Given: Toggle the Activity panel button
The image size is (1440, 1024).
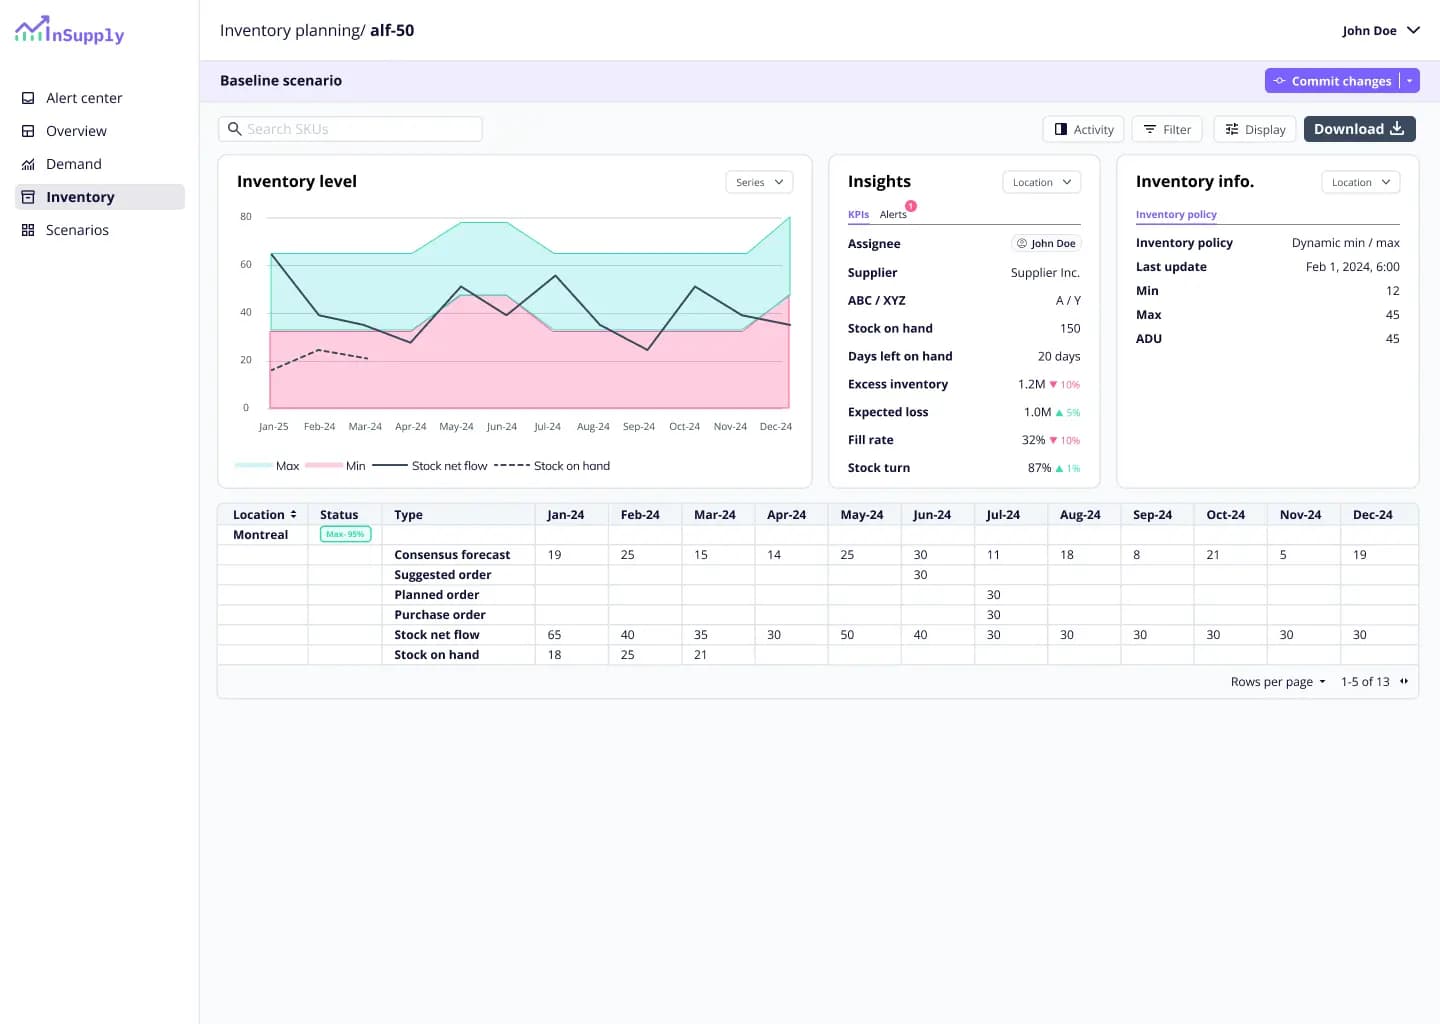Looking at the screenshot, I should (1084, 129).
